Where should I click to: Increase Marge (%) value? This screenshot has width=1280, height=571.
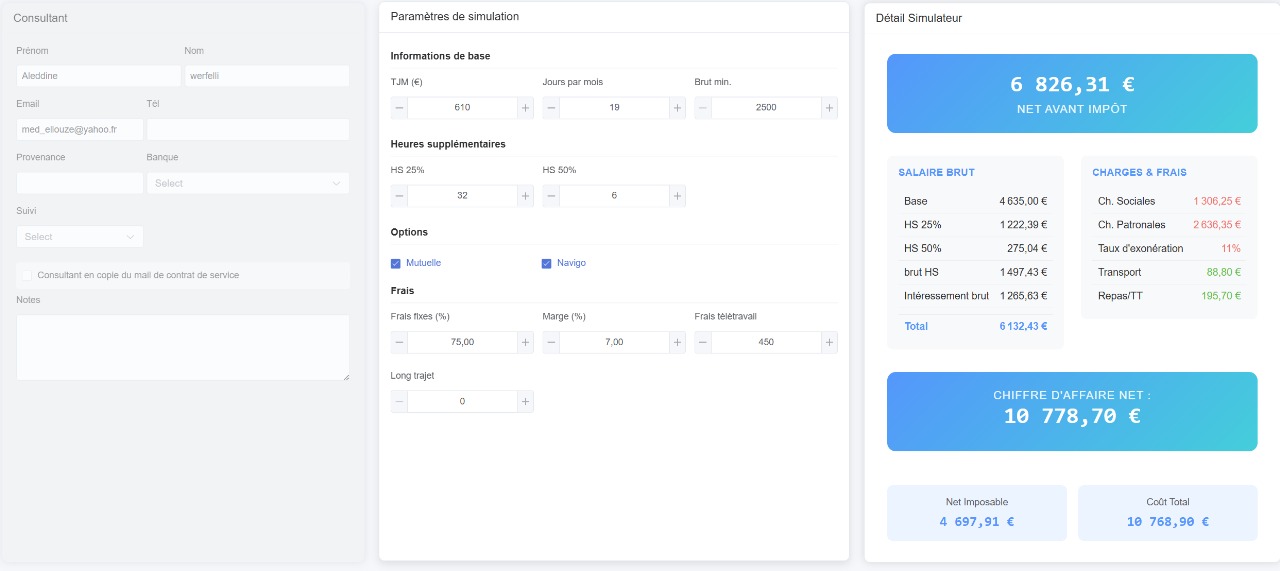(677, 342)
